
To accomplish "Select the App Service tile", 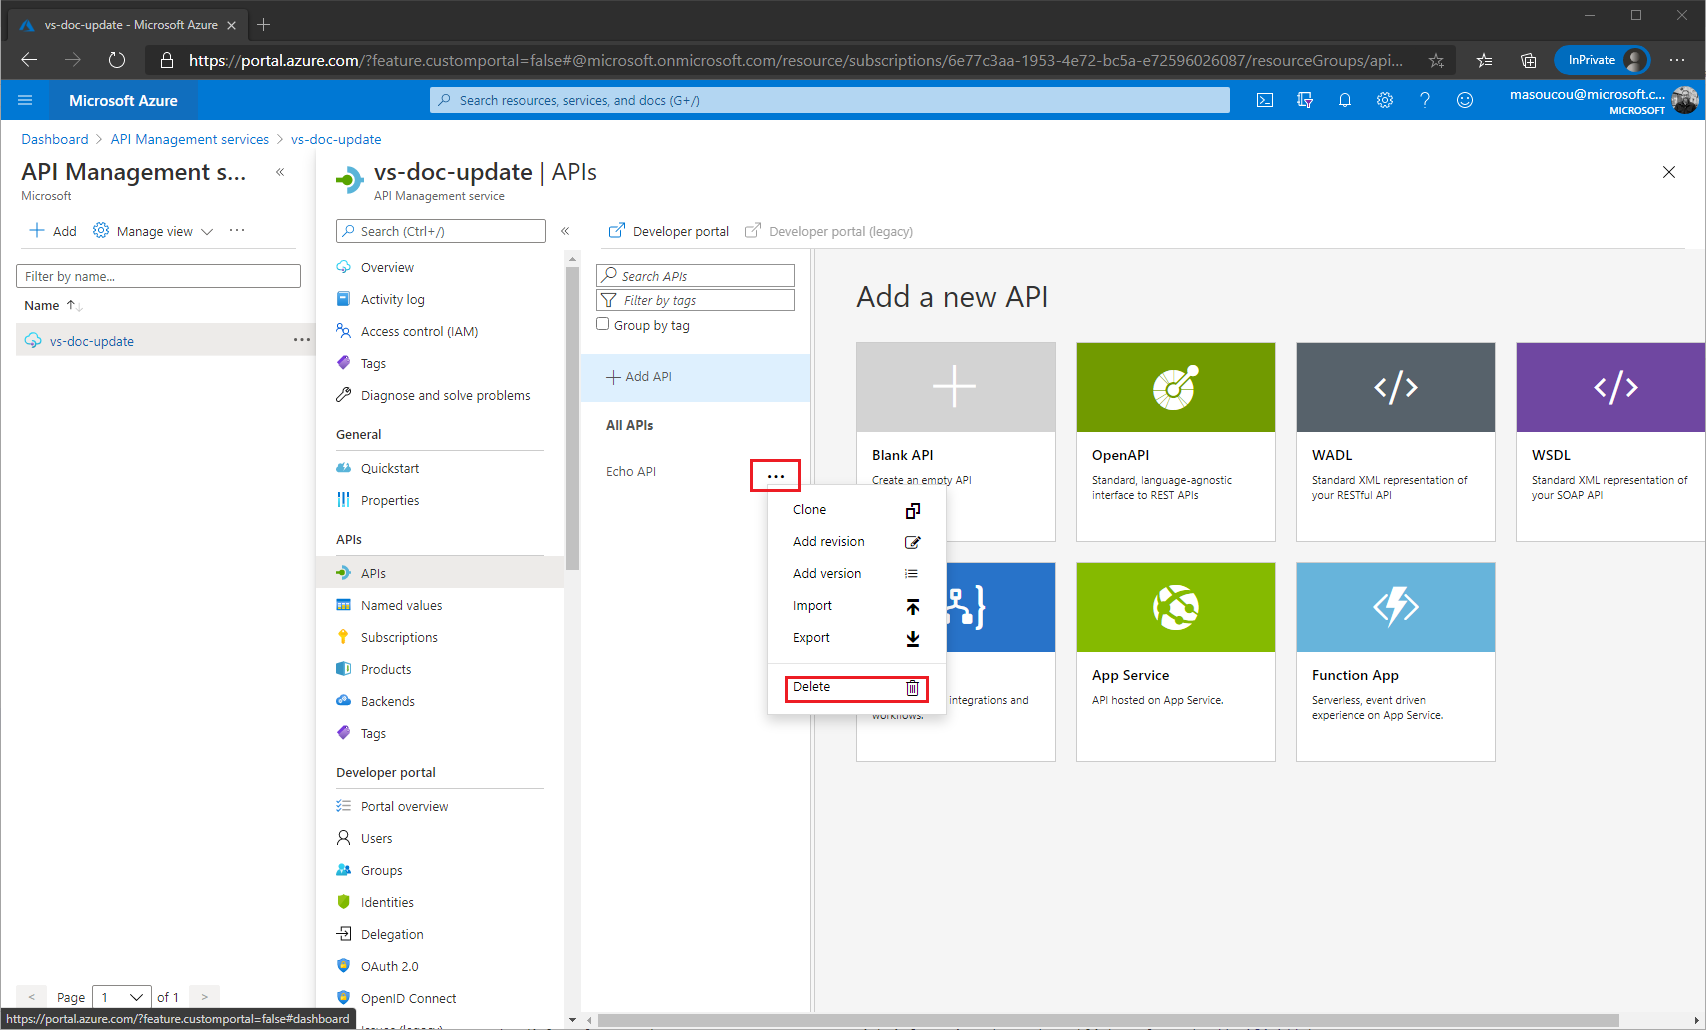I will point(1175,661).
